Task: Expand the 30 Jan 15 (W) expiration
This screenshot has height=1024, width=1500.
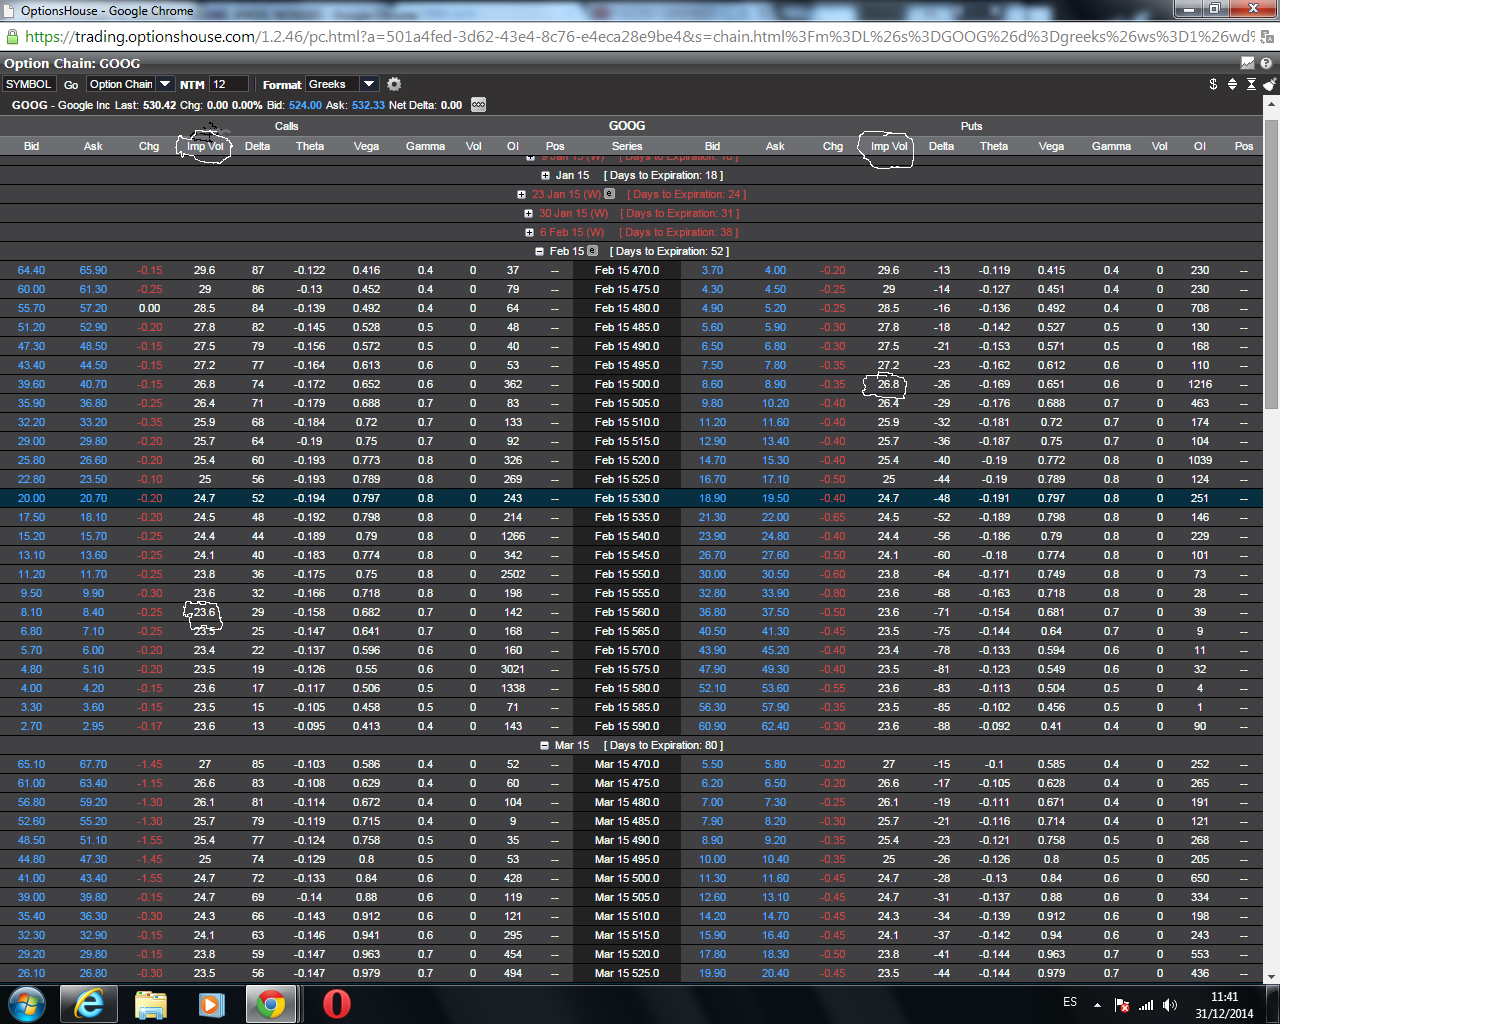Action: (x=528, y=213)
